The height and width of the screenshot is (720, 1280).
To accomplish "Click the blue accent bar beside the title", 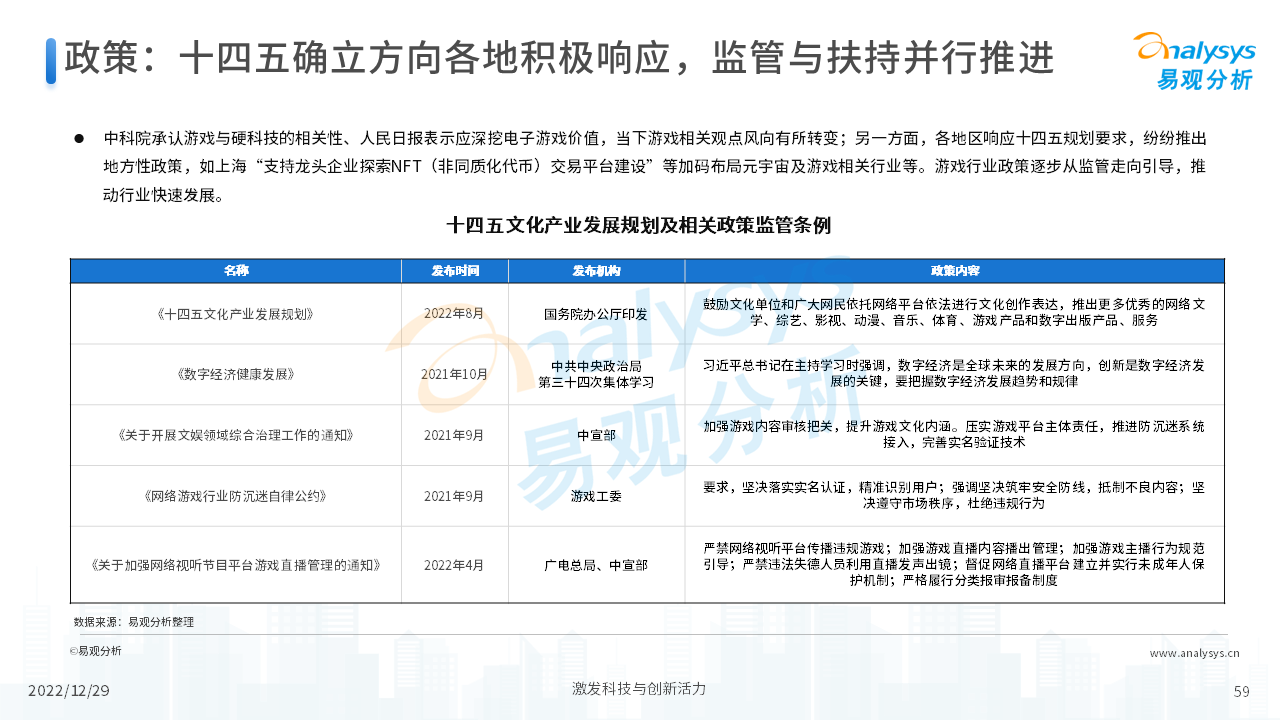I will tap(51, 60).
